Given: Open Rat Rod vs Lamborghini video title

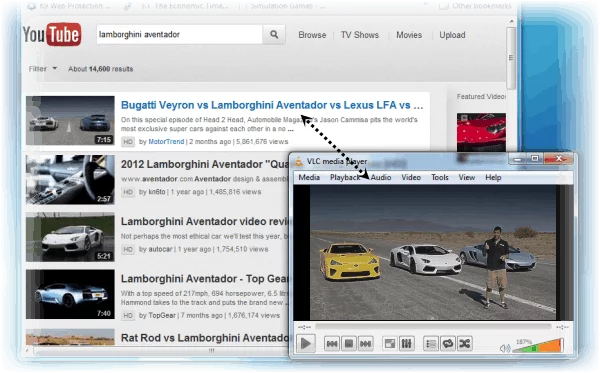Looking at the screenshot, I should tap(205, 338).
